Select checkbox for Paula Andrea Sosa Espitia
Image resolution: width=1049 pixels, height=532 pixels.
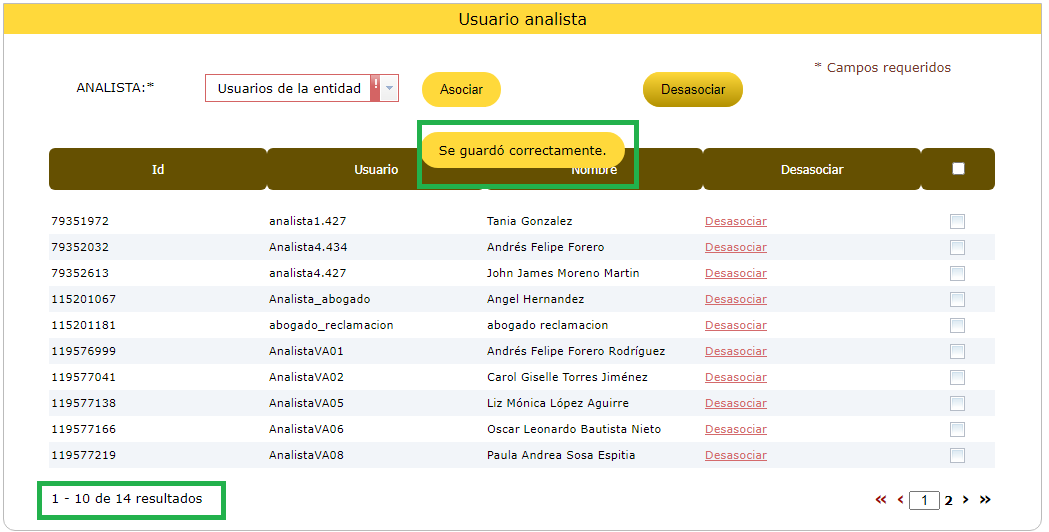(957, 455)
